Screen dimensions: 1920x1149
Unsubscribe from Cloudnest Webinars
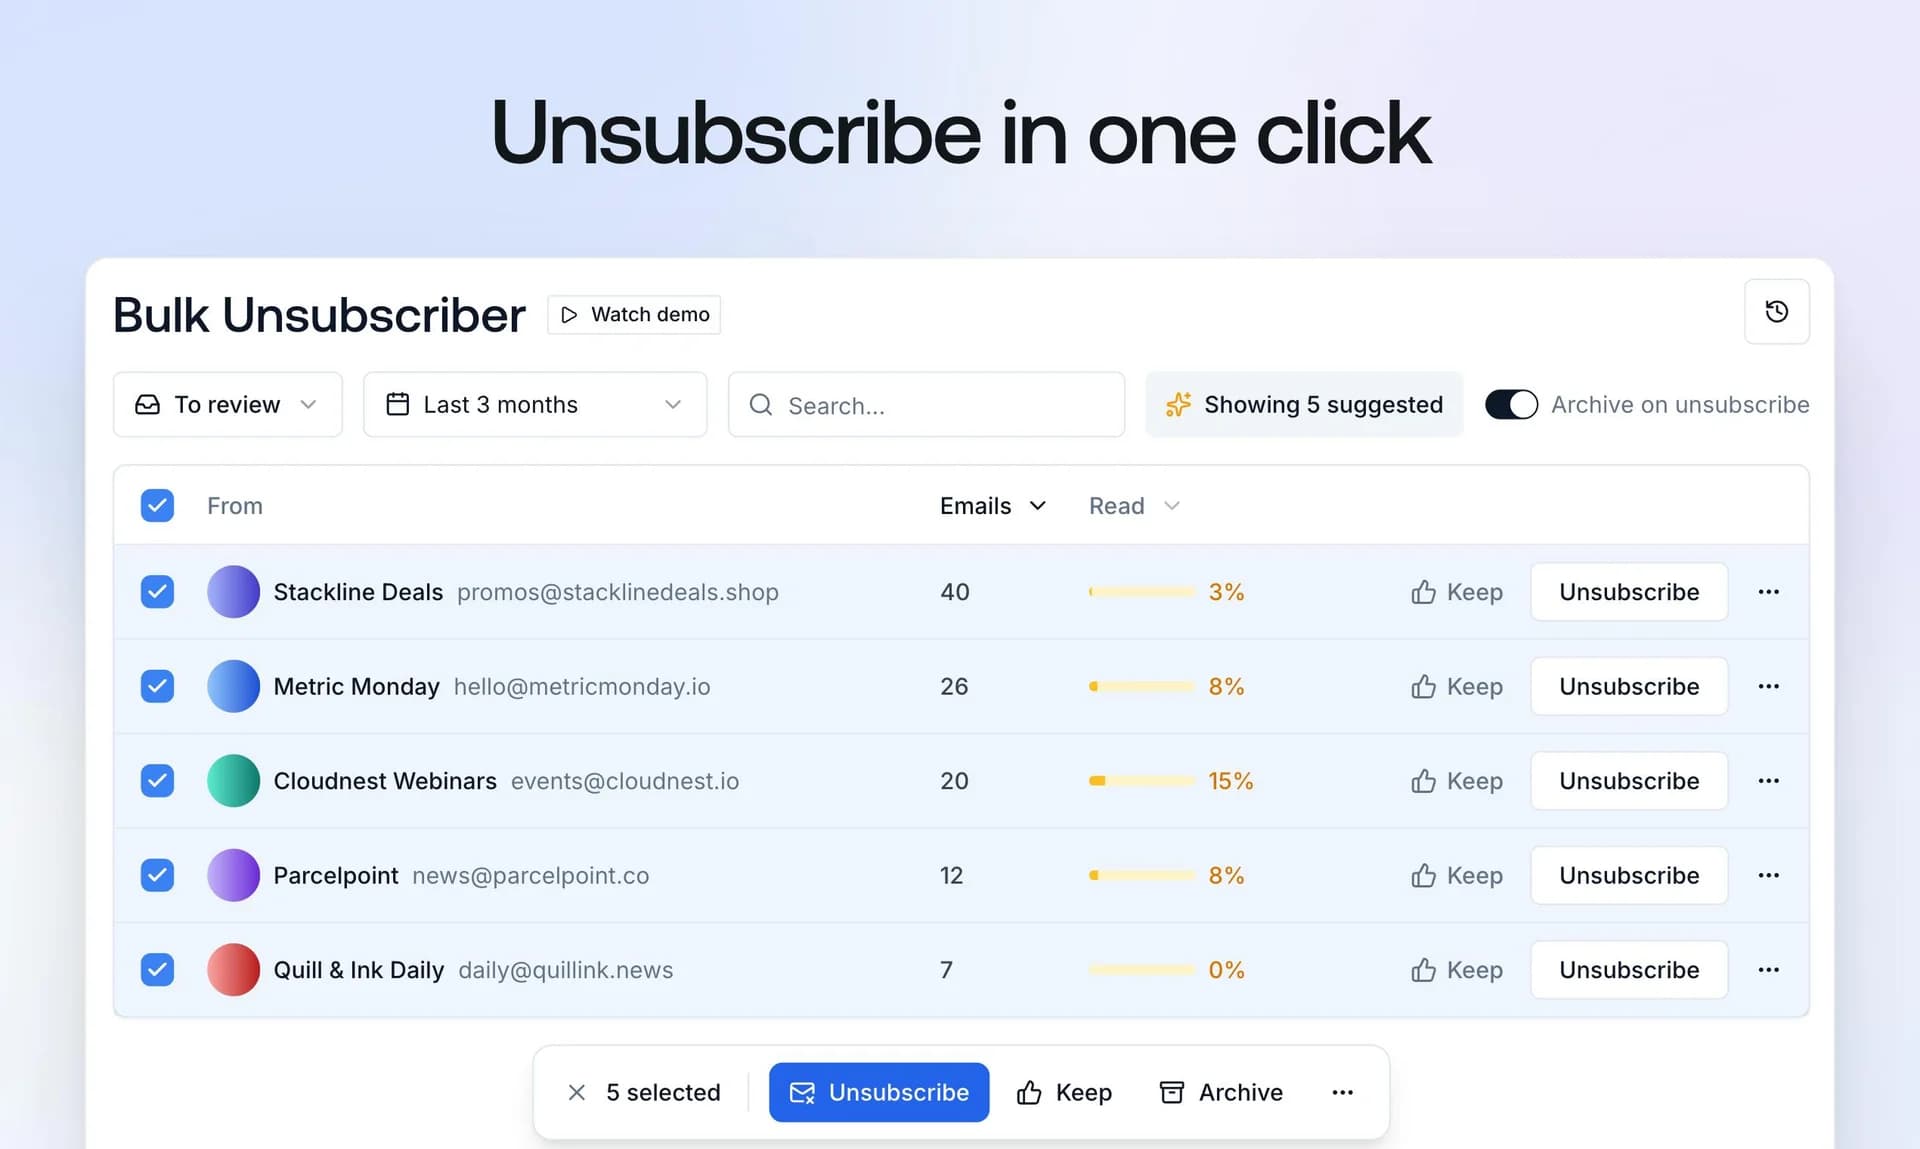click(1629, 781)
